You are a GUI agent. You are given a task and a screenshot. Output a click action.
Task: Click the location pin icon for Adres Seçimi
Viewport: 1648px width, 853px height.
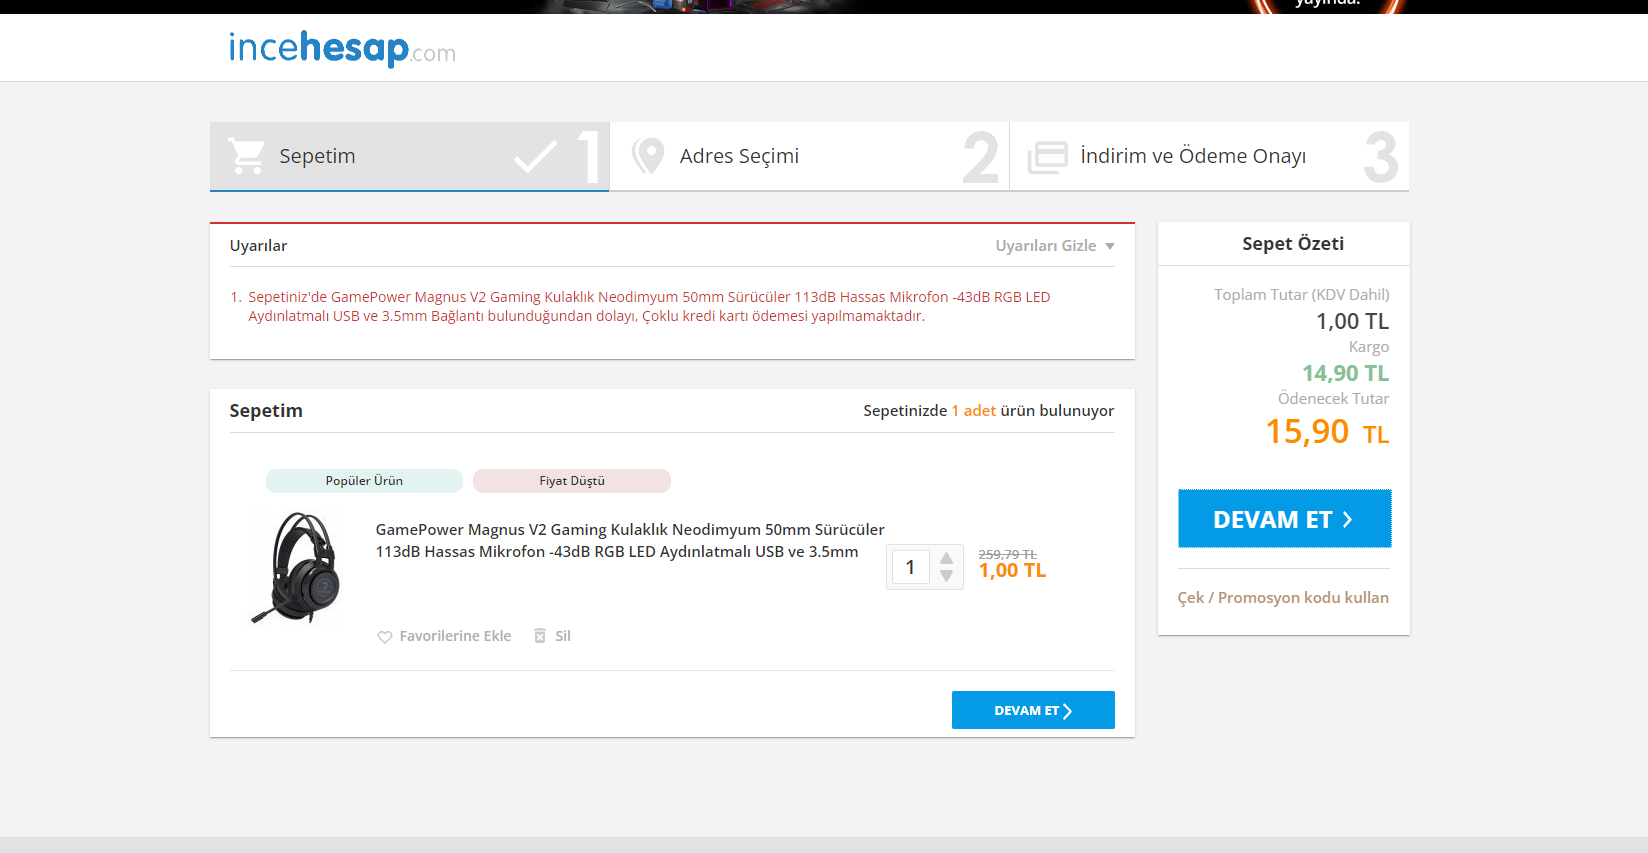[x=648, y=156]
